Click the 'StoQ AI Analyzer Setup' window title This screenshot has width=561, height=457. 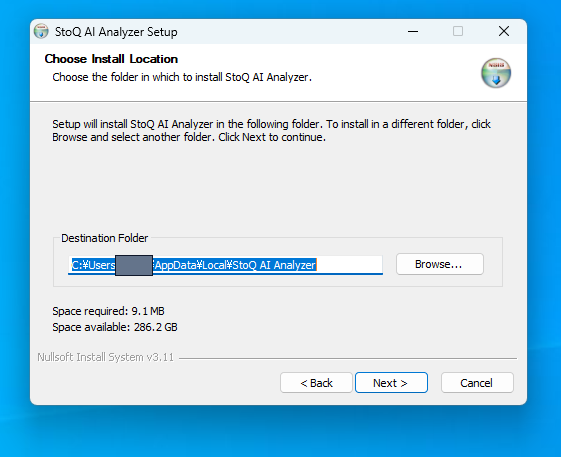tap(116, 32)
